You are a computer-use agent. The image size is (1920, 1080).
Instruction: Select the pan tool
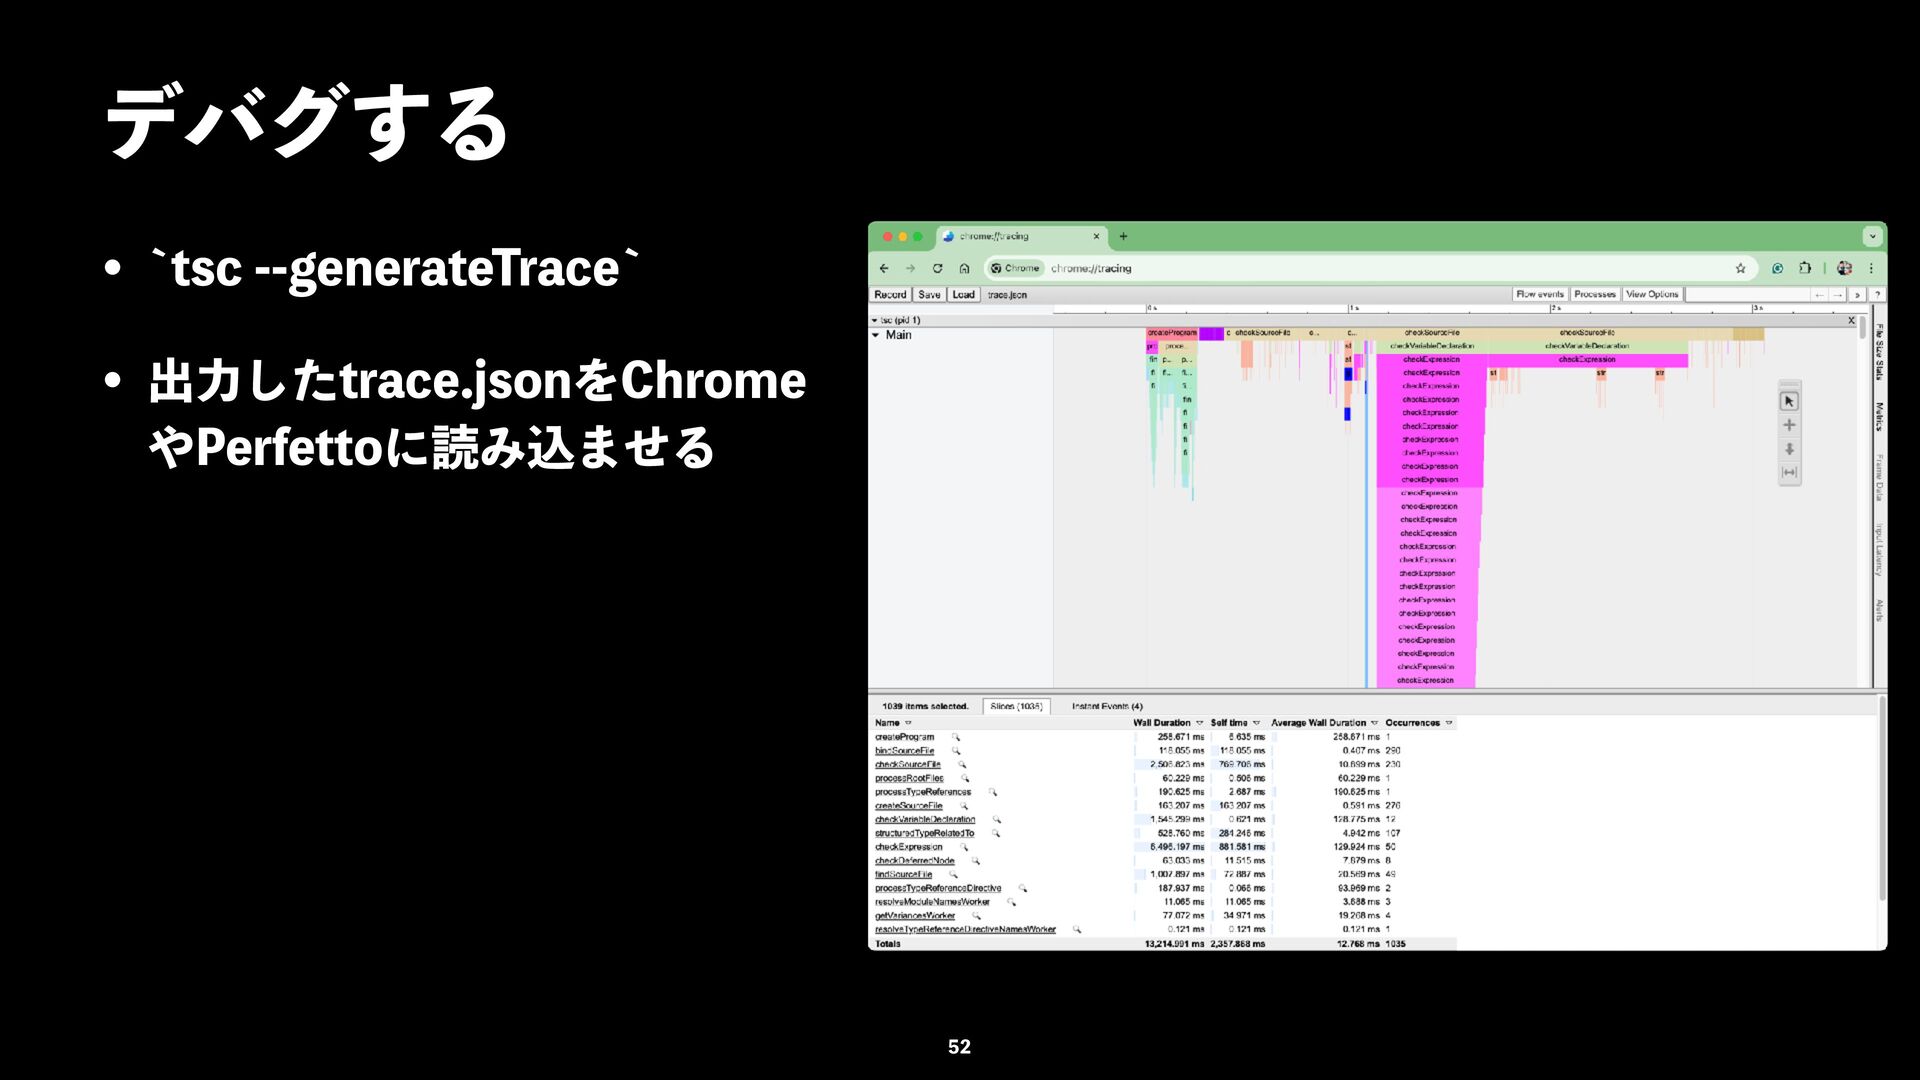1789,425
